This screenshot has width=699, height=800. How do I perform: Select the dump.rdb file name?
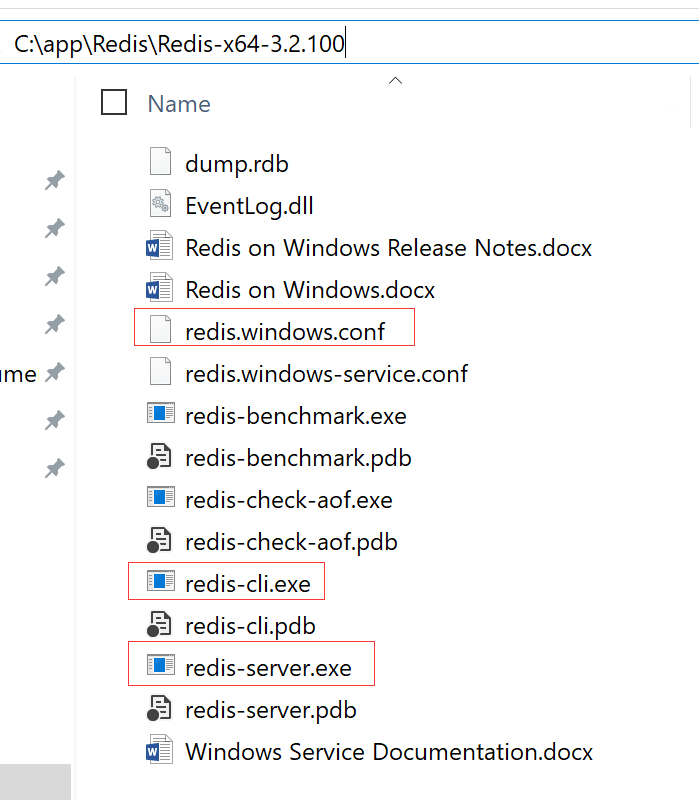237,164
